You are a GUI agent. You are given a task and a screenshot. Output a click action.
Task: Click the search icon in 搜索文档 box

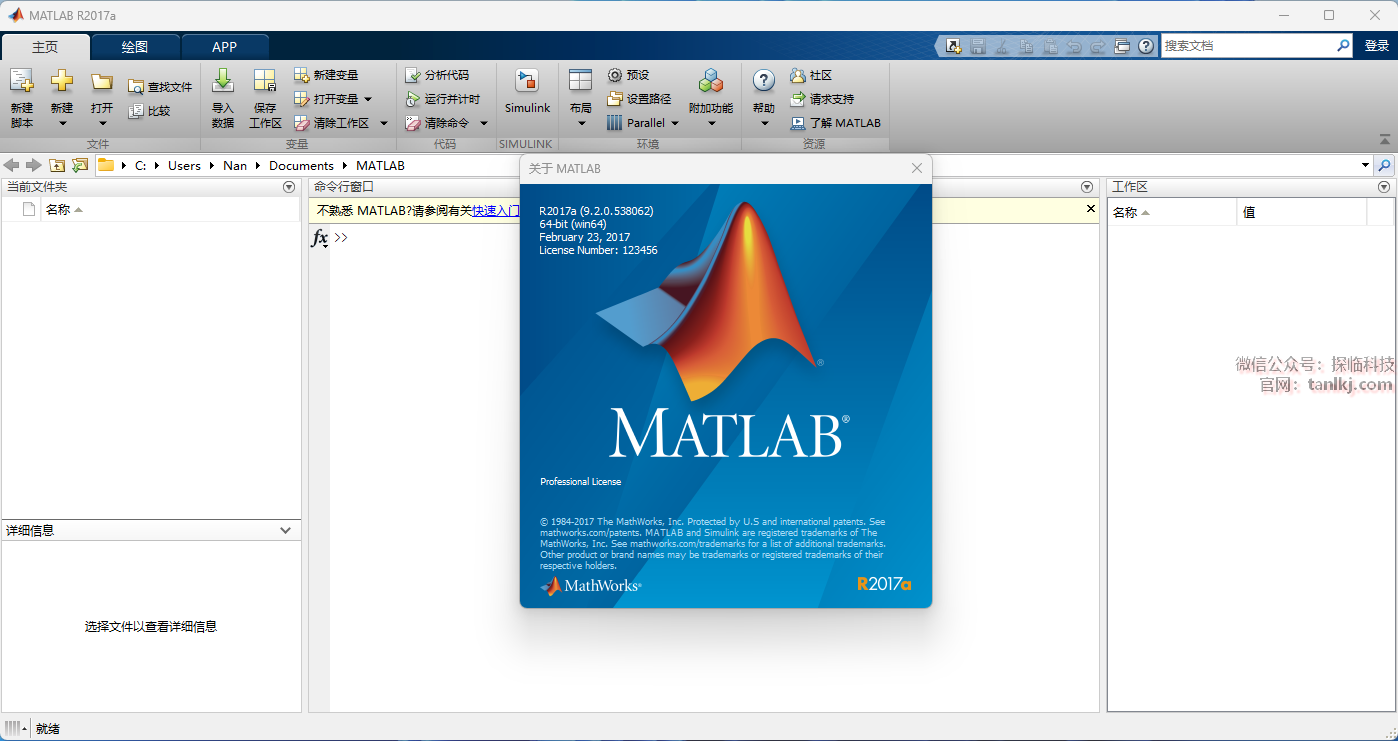tap(1343, 46)
